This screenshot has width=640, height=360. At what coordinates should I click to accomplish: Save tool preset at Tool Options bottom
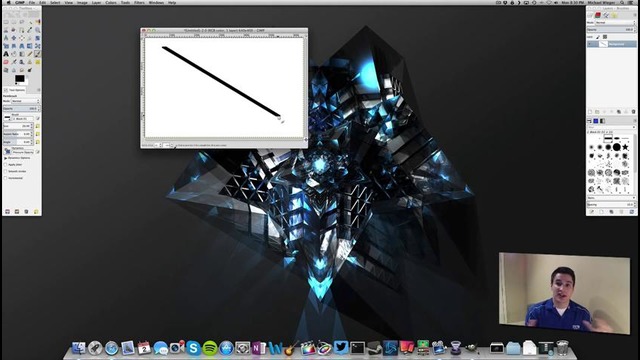7,211
